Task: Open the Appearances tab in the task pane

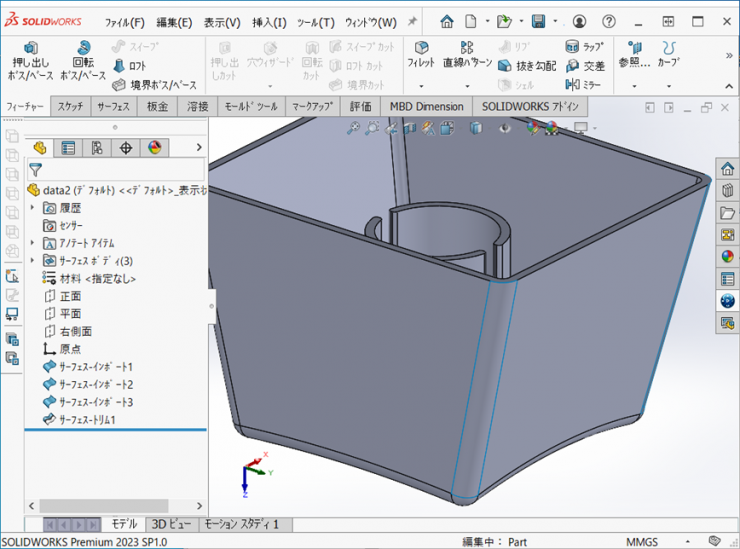Action: [x=727, y=256]
